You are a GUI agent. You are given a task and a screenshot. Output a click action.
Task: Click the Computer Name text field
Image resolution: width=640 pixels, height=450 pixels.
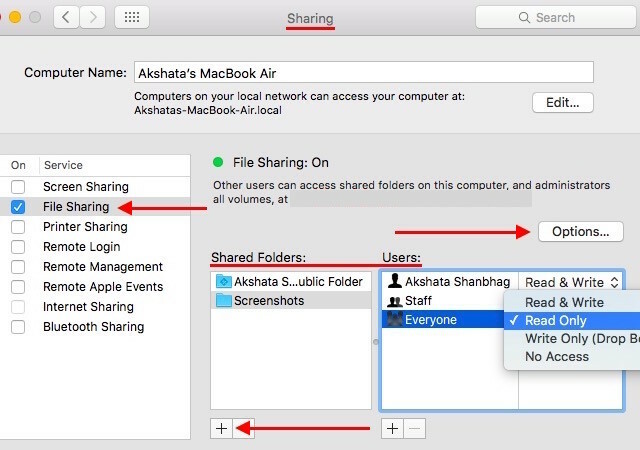[363, 73]
